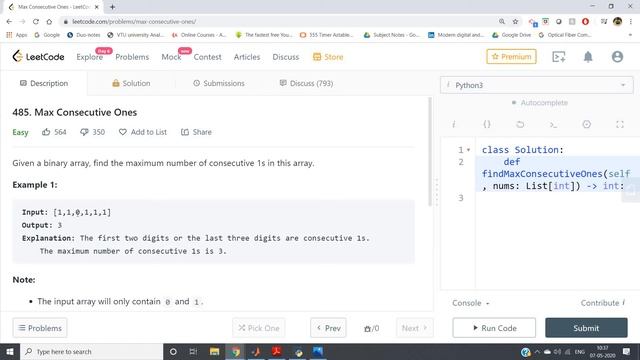The width and height of the screenshot is (640, 360).
Task: Open Chrome from the taskbar
Action: (236, 351)
